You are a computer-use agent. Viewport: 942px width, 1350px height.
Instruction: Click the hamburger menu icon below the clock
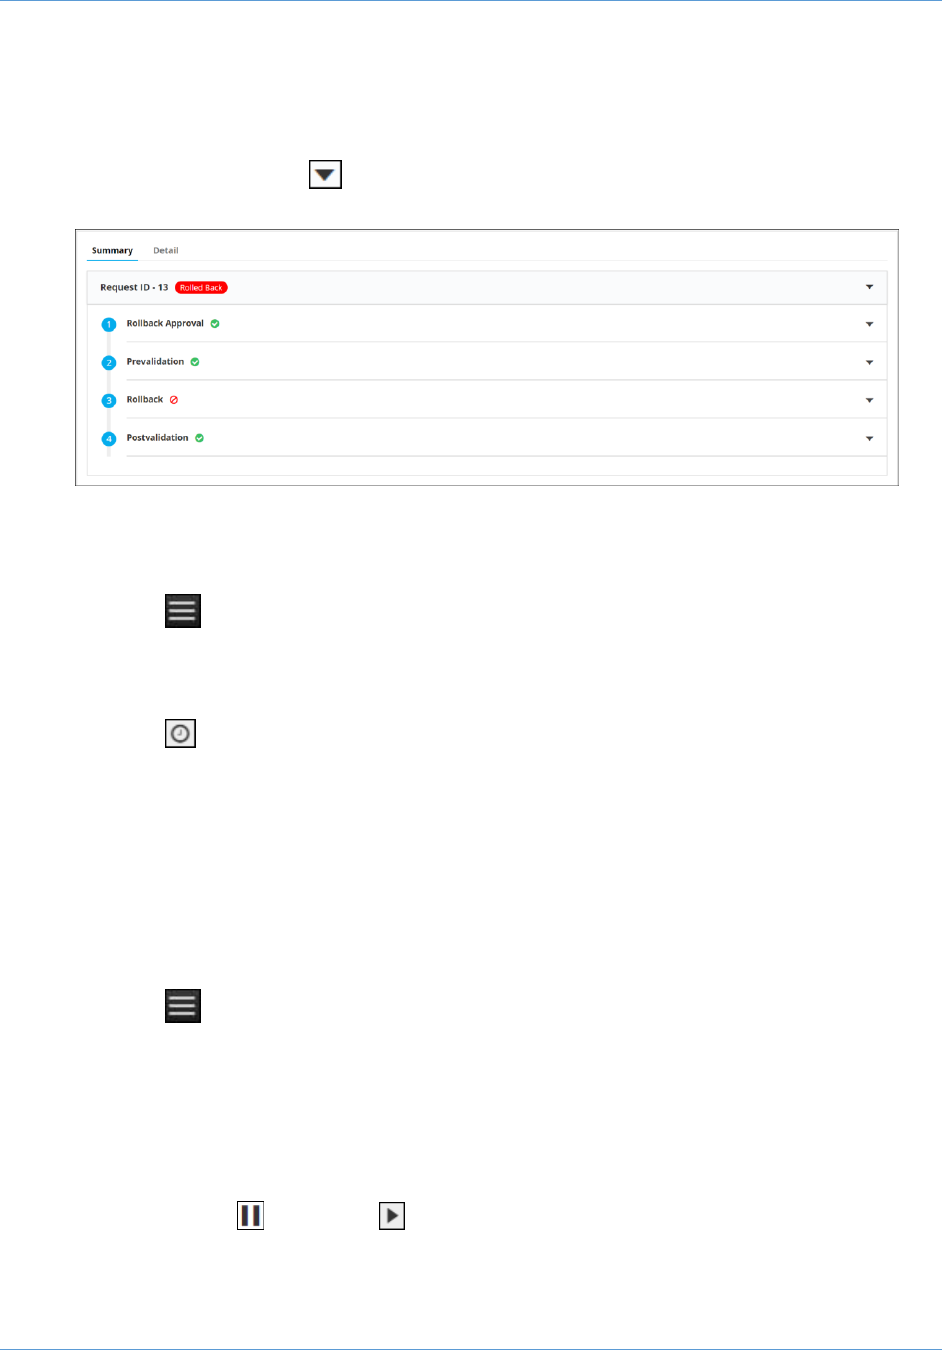tap(183, 1006)
